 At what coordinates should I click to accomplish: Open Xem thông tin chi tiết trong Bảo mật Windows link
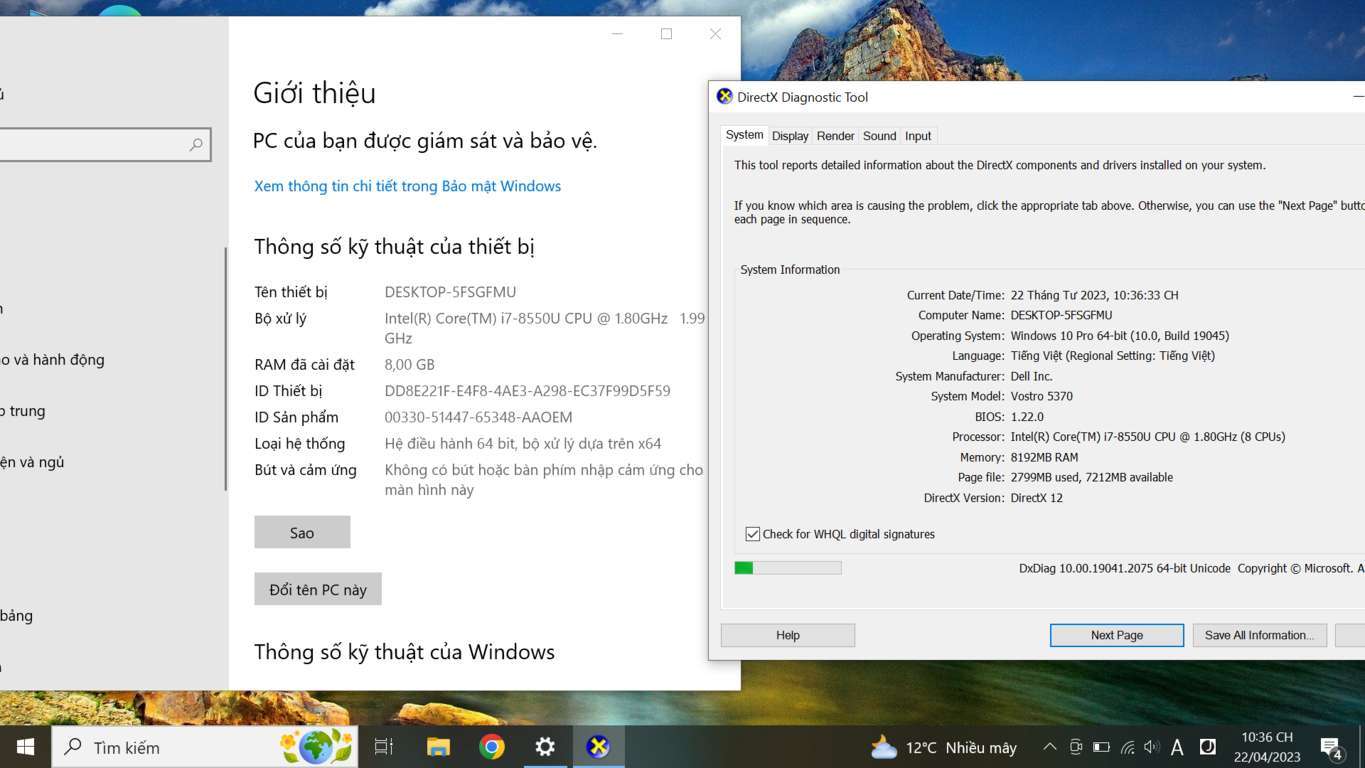click(407, 186)
